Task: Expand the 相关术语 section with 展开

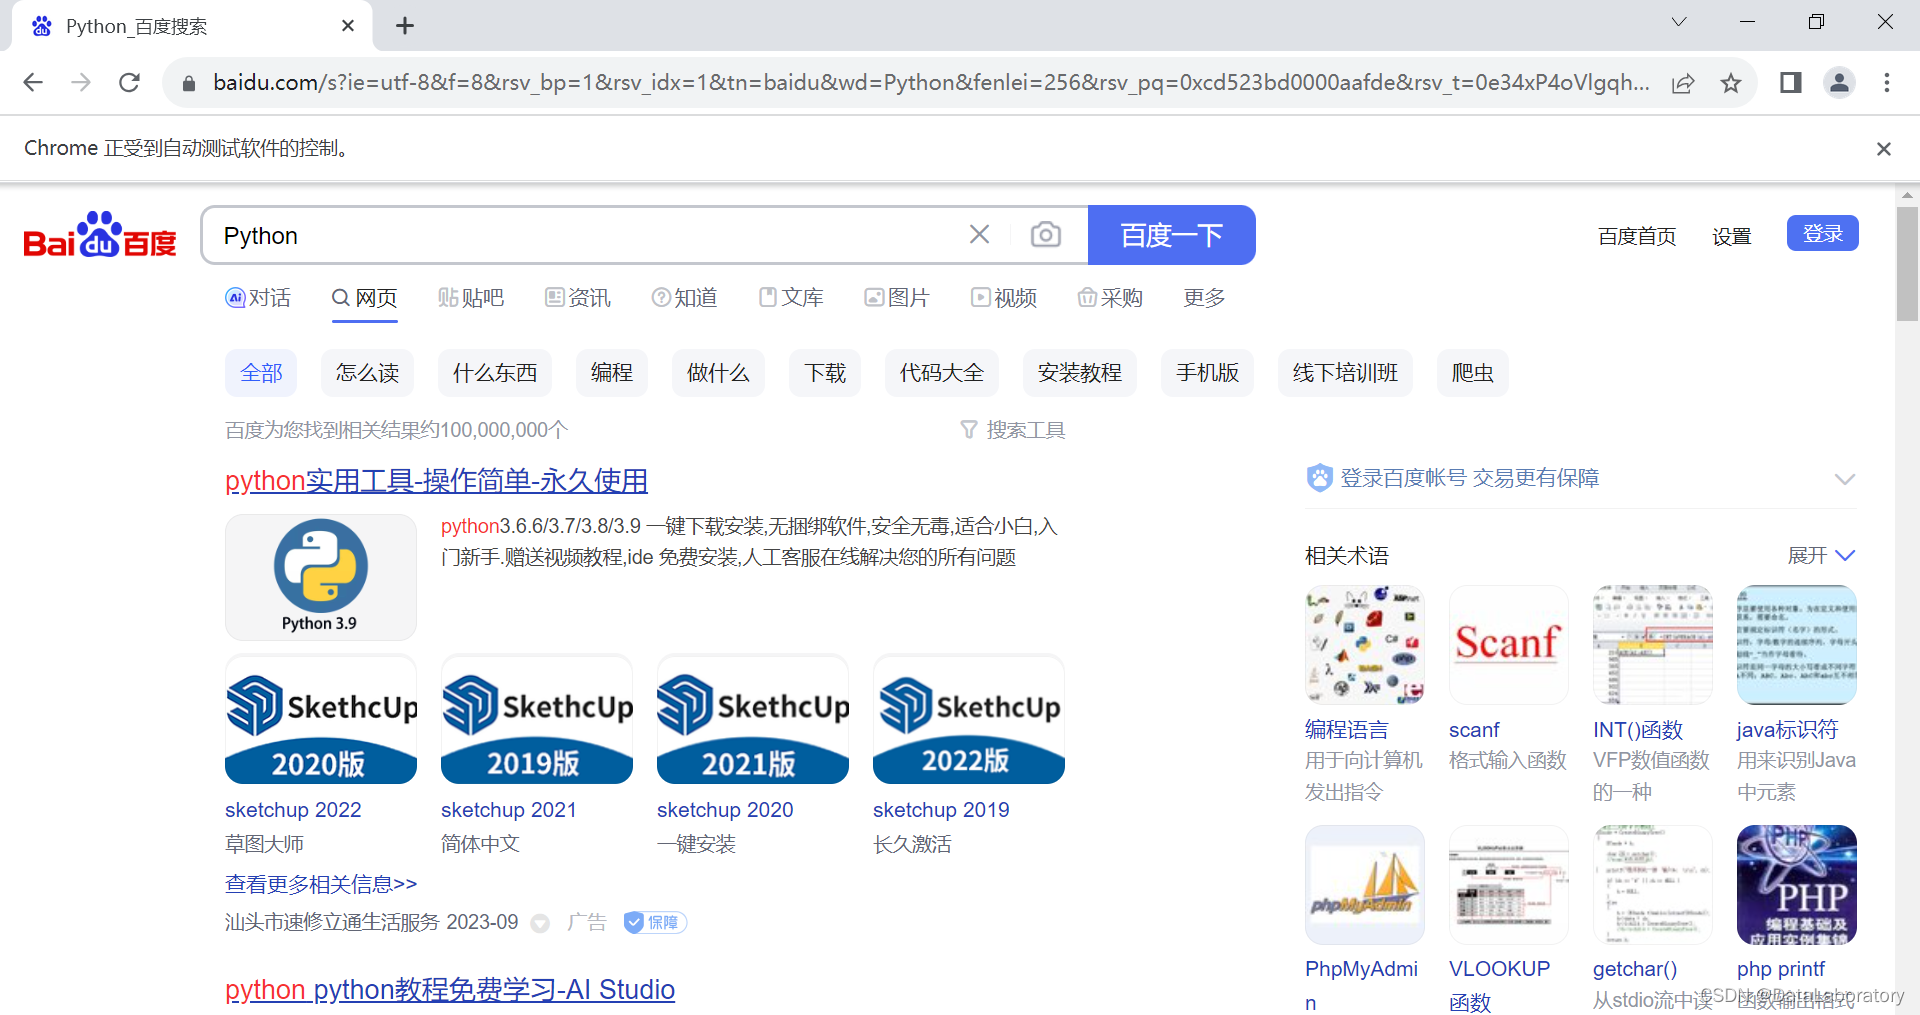Action: 1821,556
